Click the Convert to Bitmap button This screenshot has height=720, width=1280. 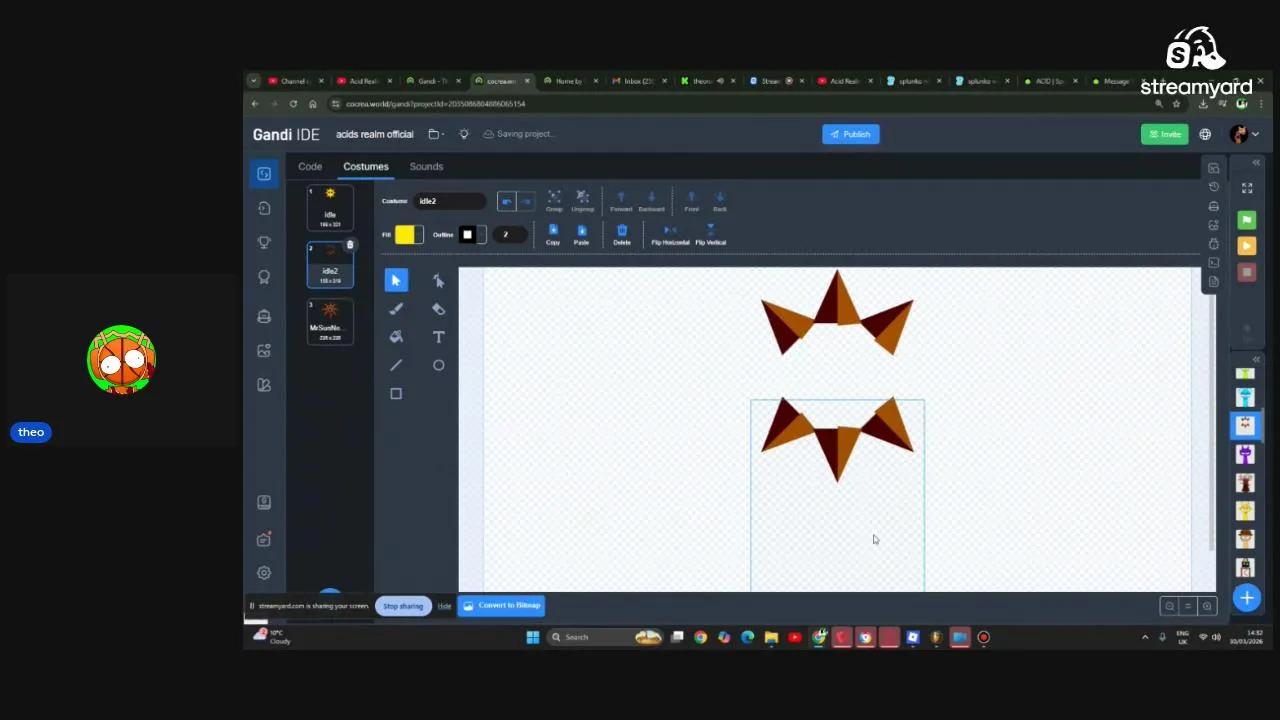tap(501, 605)
